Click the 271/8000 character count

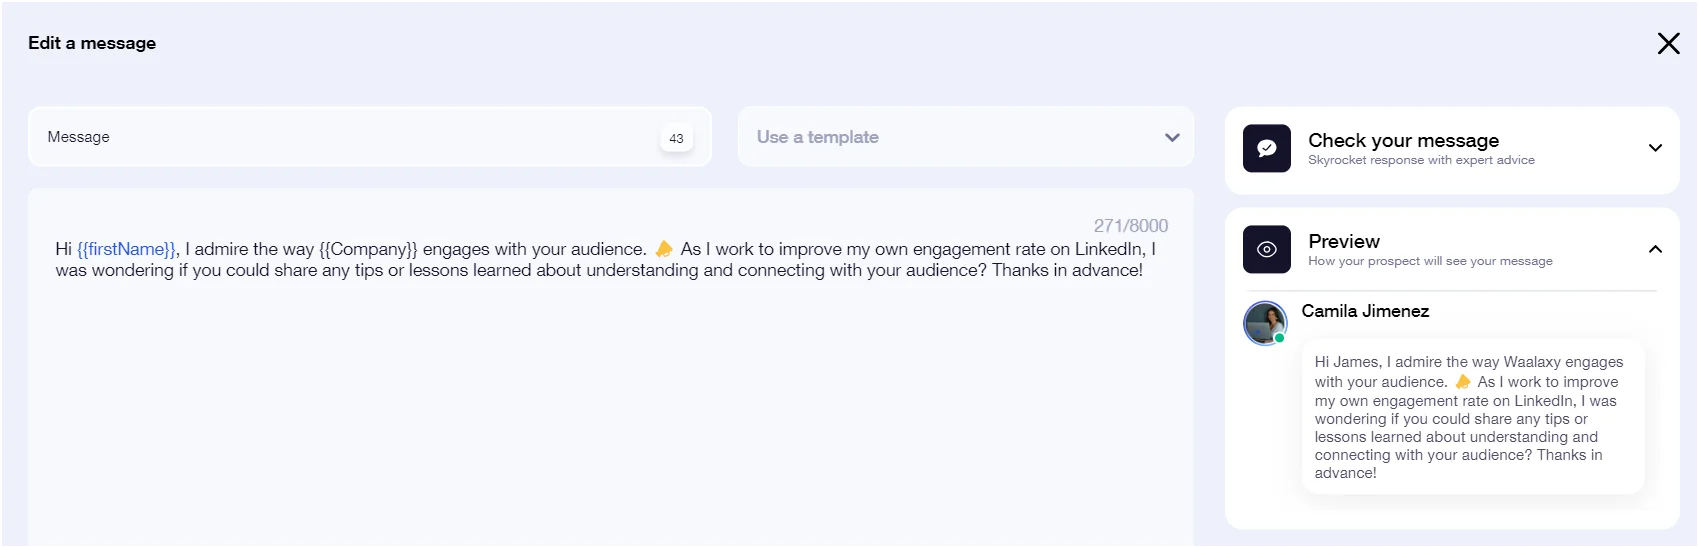point(1130,226)
